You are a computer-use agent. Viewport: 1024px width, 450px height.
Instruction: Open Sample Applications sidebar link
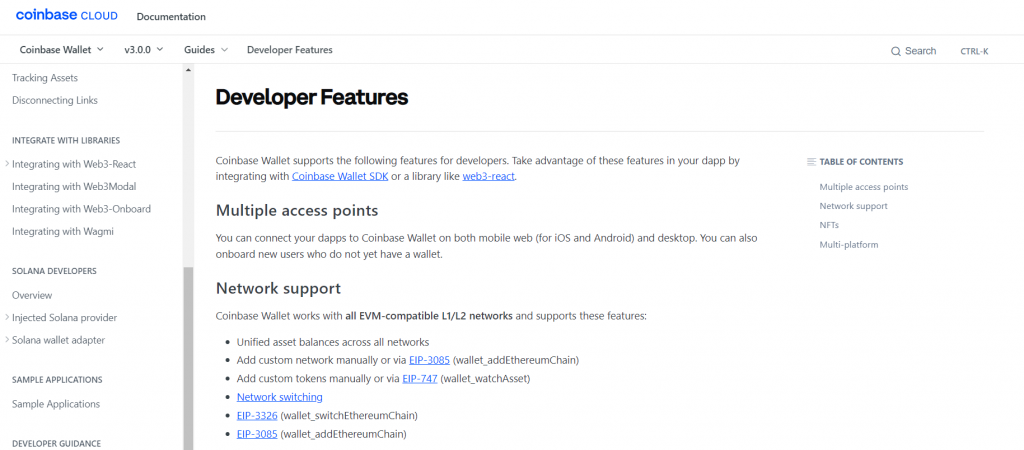coord(56,404)
